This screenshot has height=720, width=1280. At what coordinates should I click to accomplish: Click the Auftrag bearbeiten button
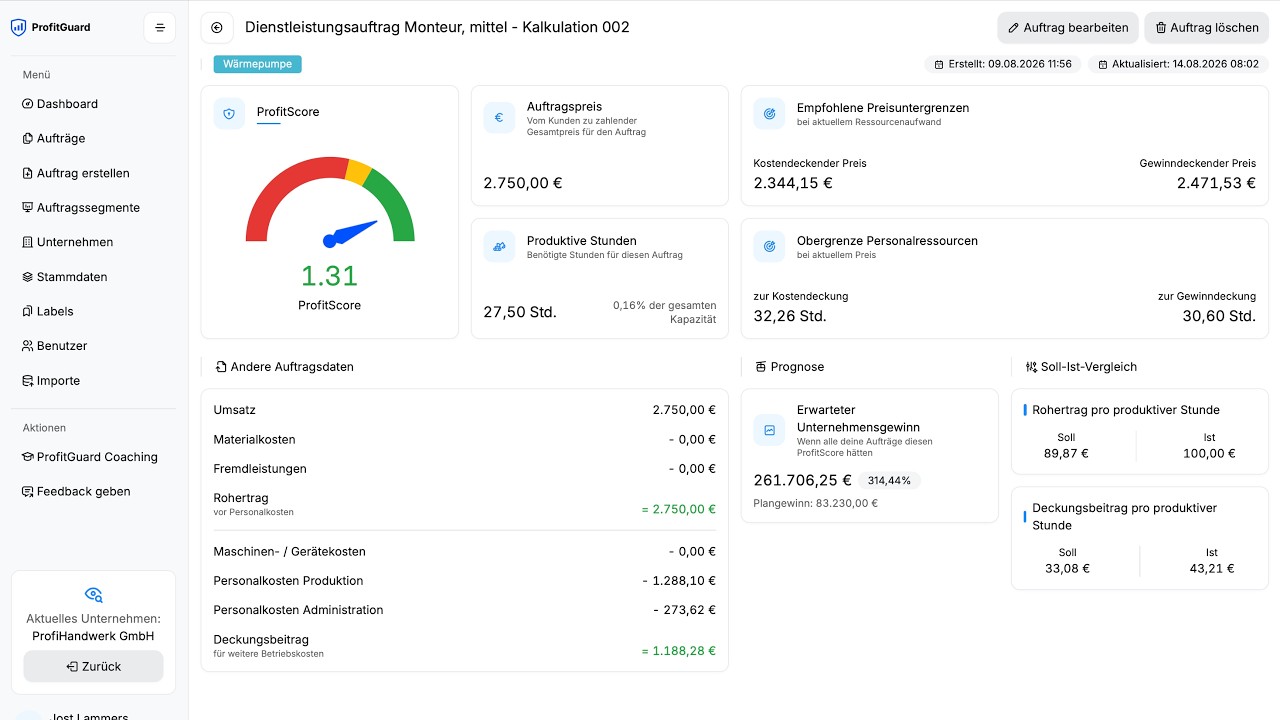[x=1068, y=28]
